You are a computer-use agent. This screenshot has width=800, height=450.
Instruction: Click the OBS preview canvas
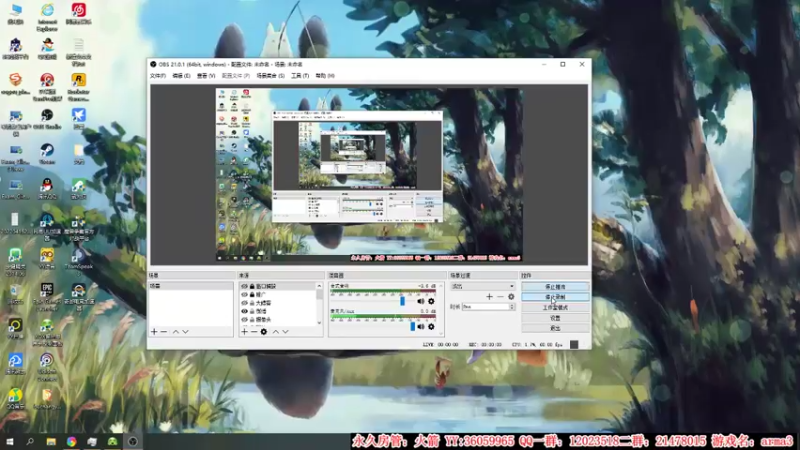(x=369, y=175)
